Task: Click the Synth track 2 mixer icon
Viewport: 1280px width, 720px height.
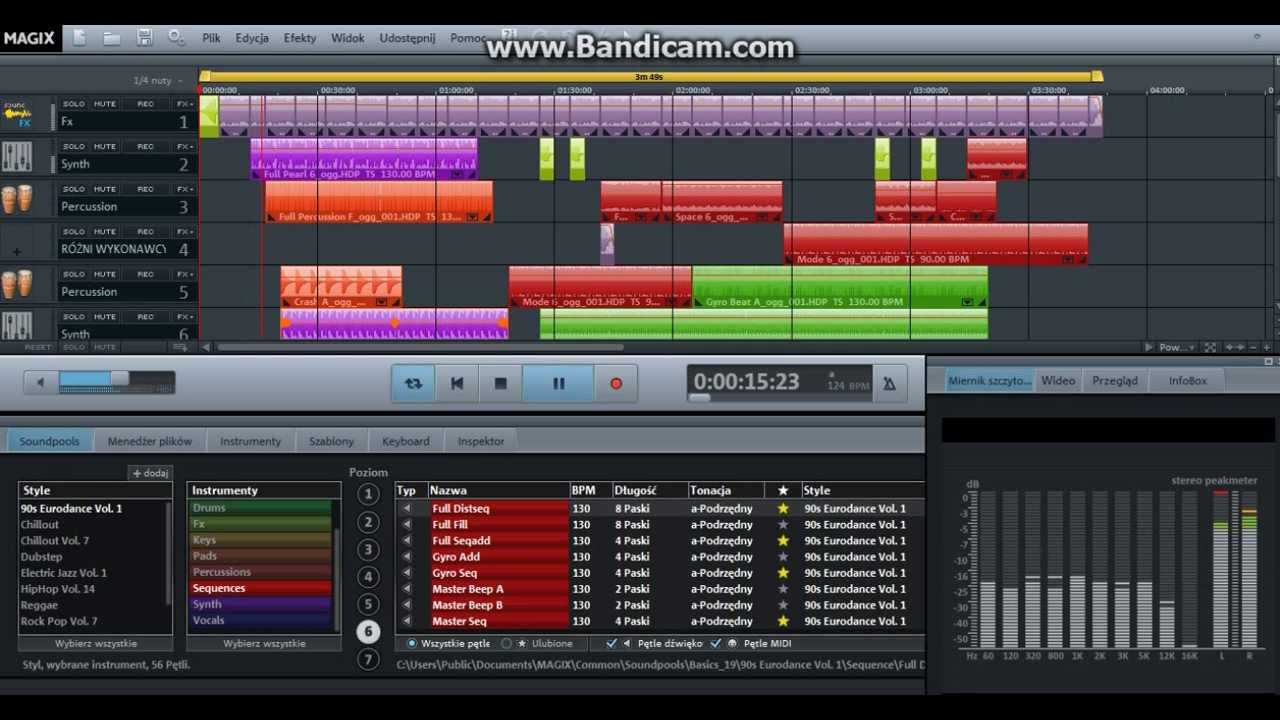Action: 17,157
